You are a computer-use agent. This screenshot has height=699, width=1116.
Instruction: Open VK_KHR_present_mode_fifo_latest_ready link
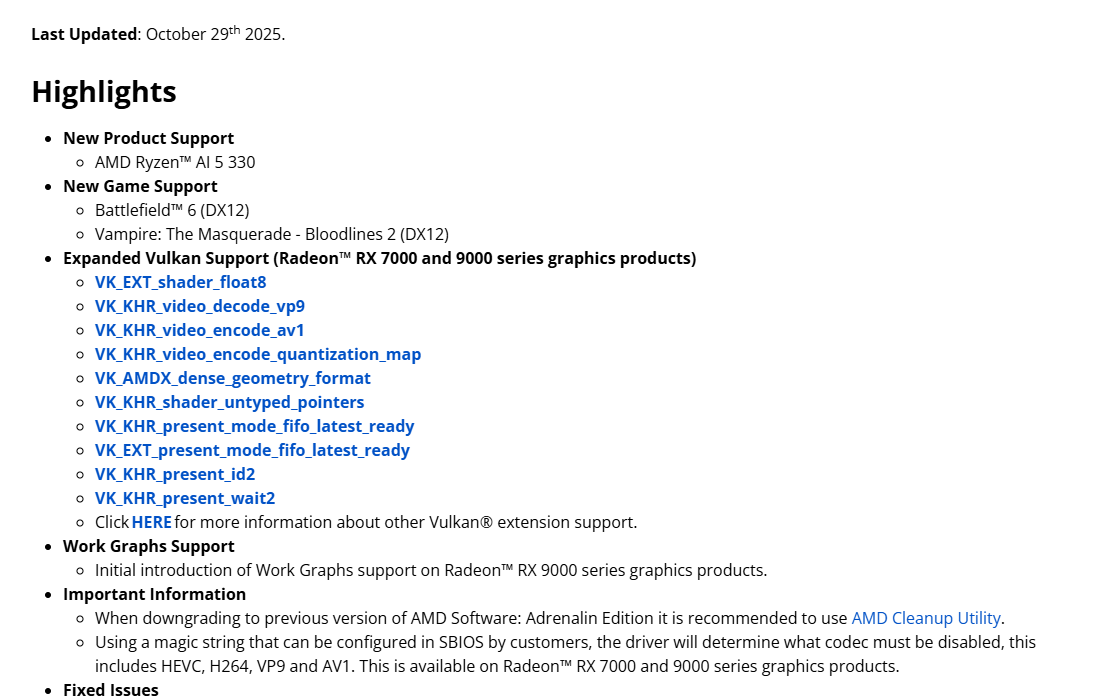tap(254, 426)
